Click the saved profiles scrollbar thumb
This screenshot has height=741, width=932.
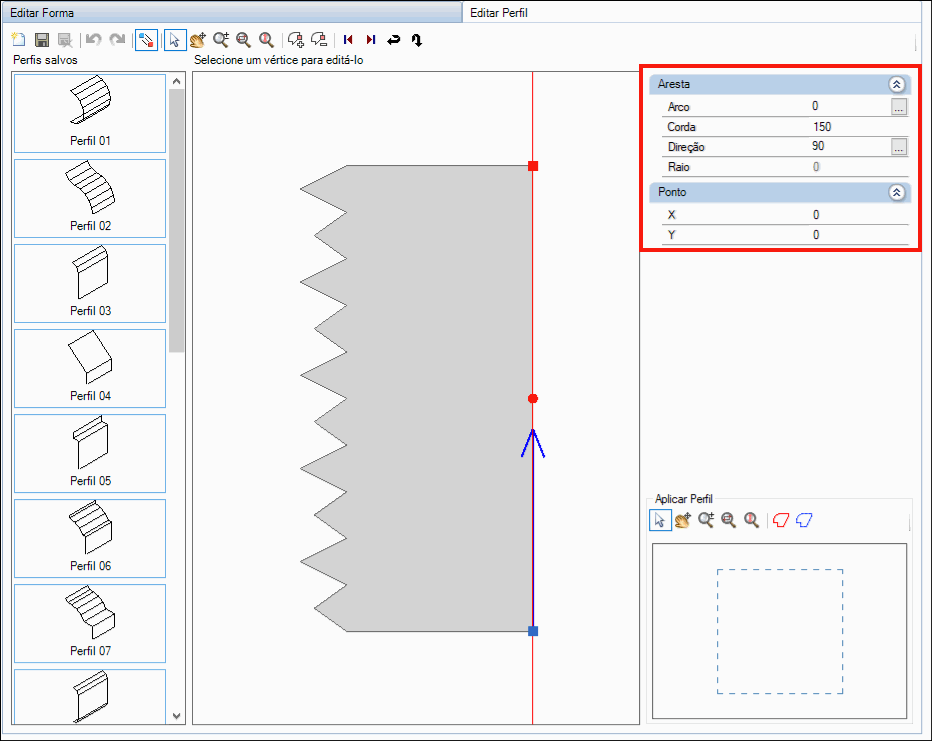click(177, 220)
